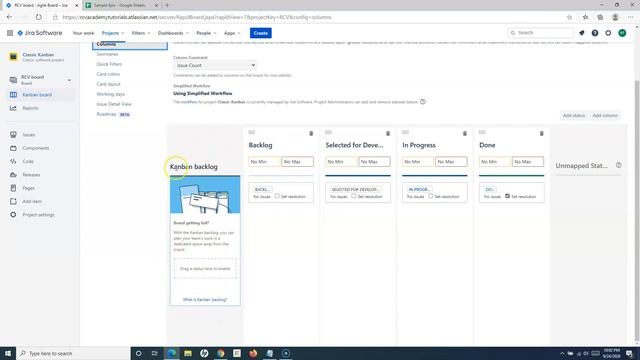640x360 pixels.
Task: Click the Backlog column No Min field
Action: pyautogui.click(x=264, y=162)
